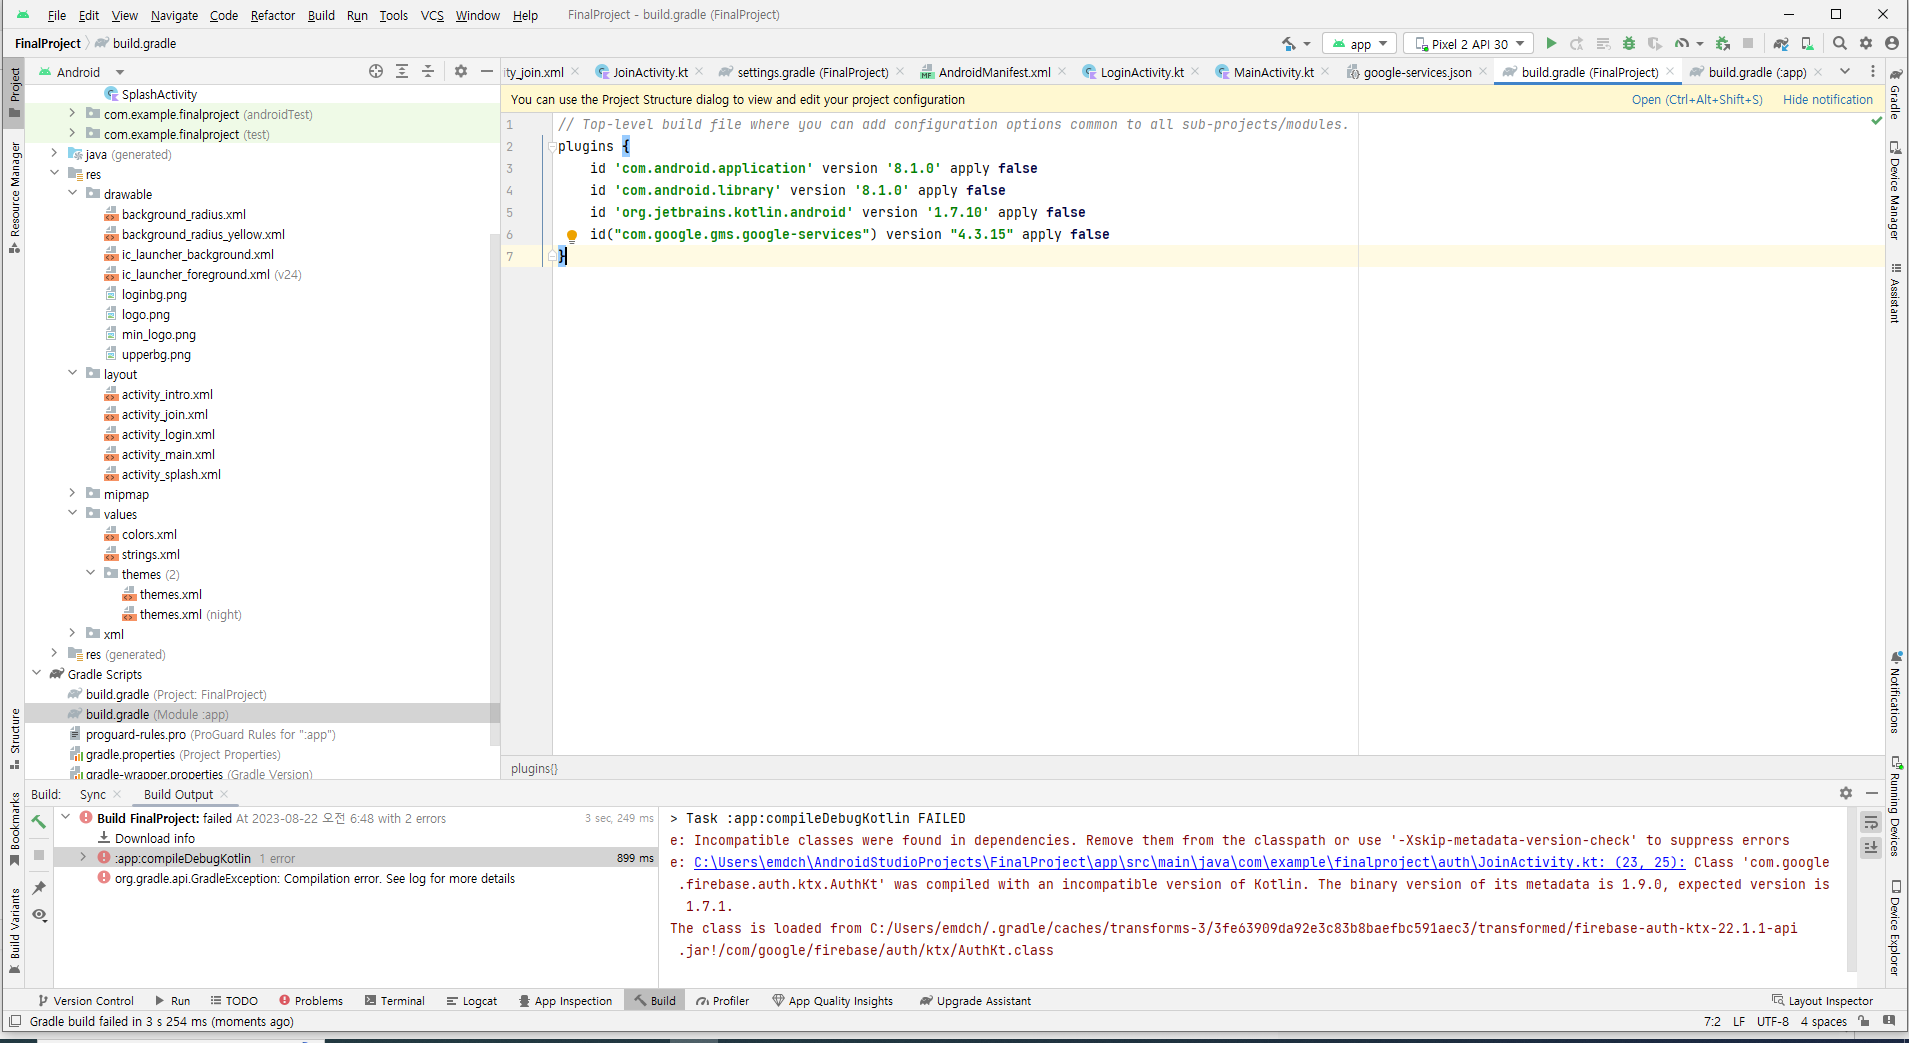Open Search Everywhere magnifier

(x=1840, y=44)
